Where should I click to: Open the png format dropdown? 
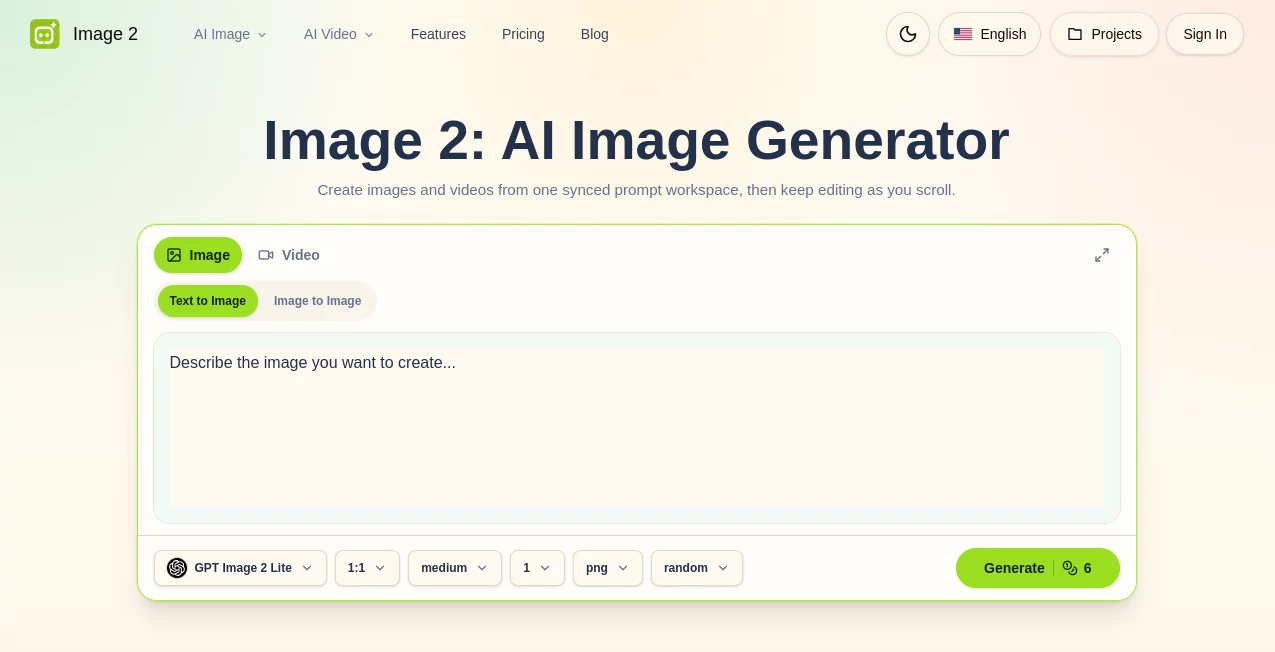coord(608,568)
